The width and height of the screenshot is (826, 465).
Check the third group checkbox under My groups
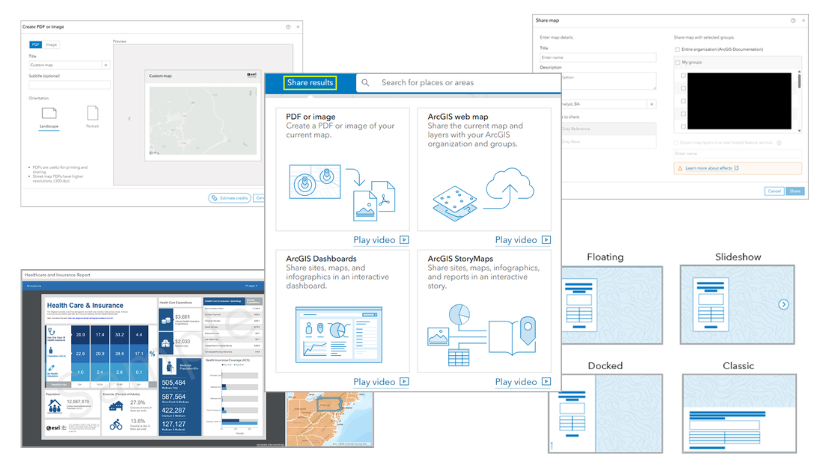click(x=683, y=101)
